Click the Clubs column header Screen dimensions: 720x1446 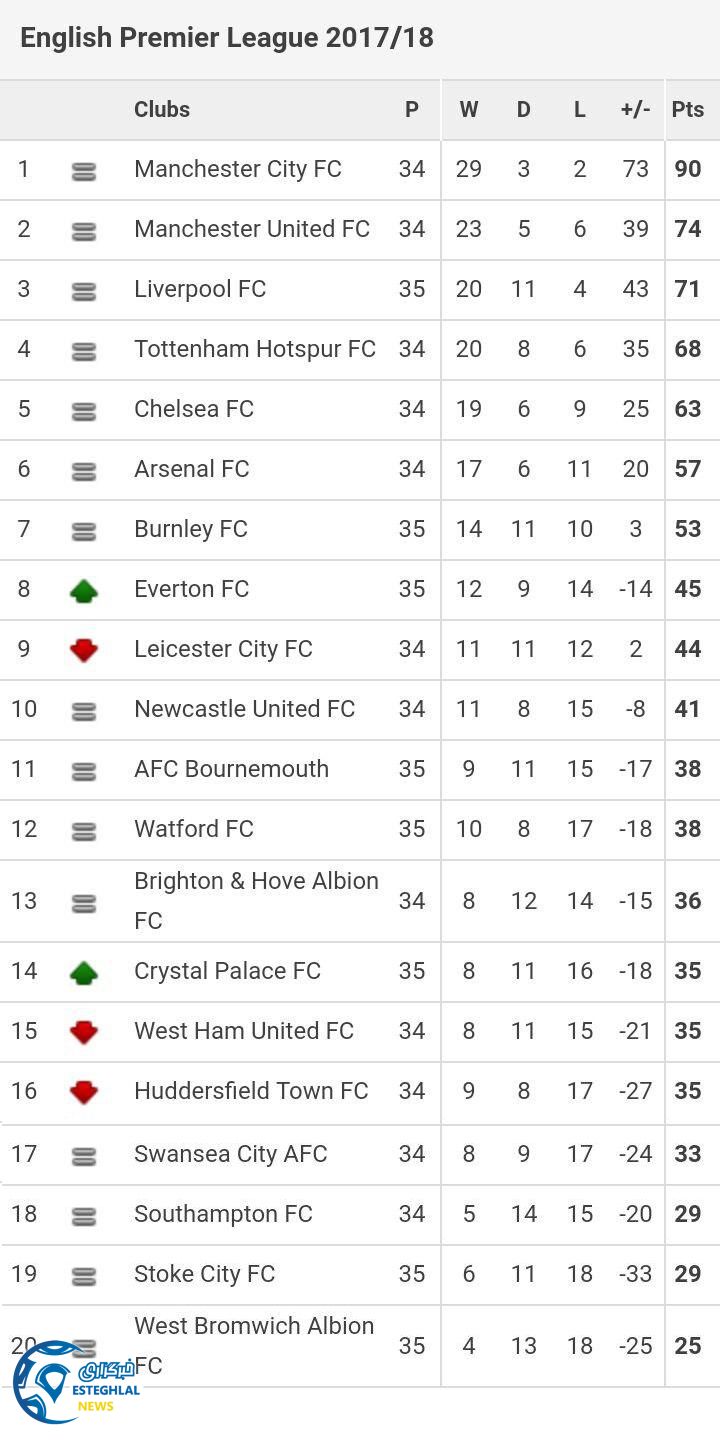pyautogui.click(x=162, y=110)
